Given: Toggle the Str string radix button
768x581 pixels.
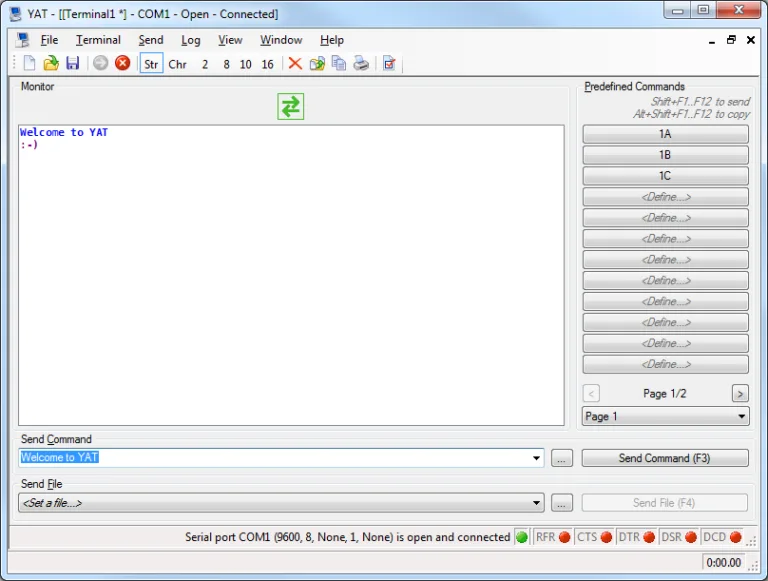Looking at the screenshot, I should (151, 64).
